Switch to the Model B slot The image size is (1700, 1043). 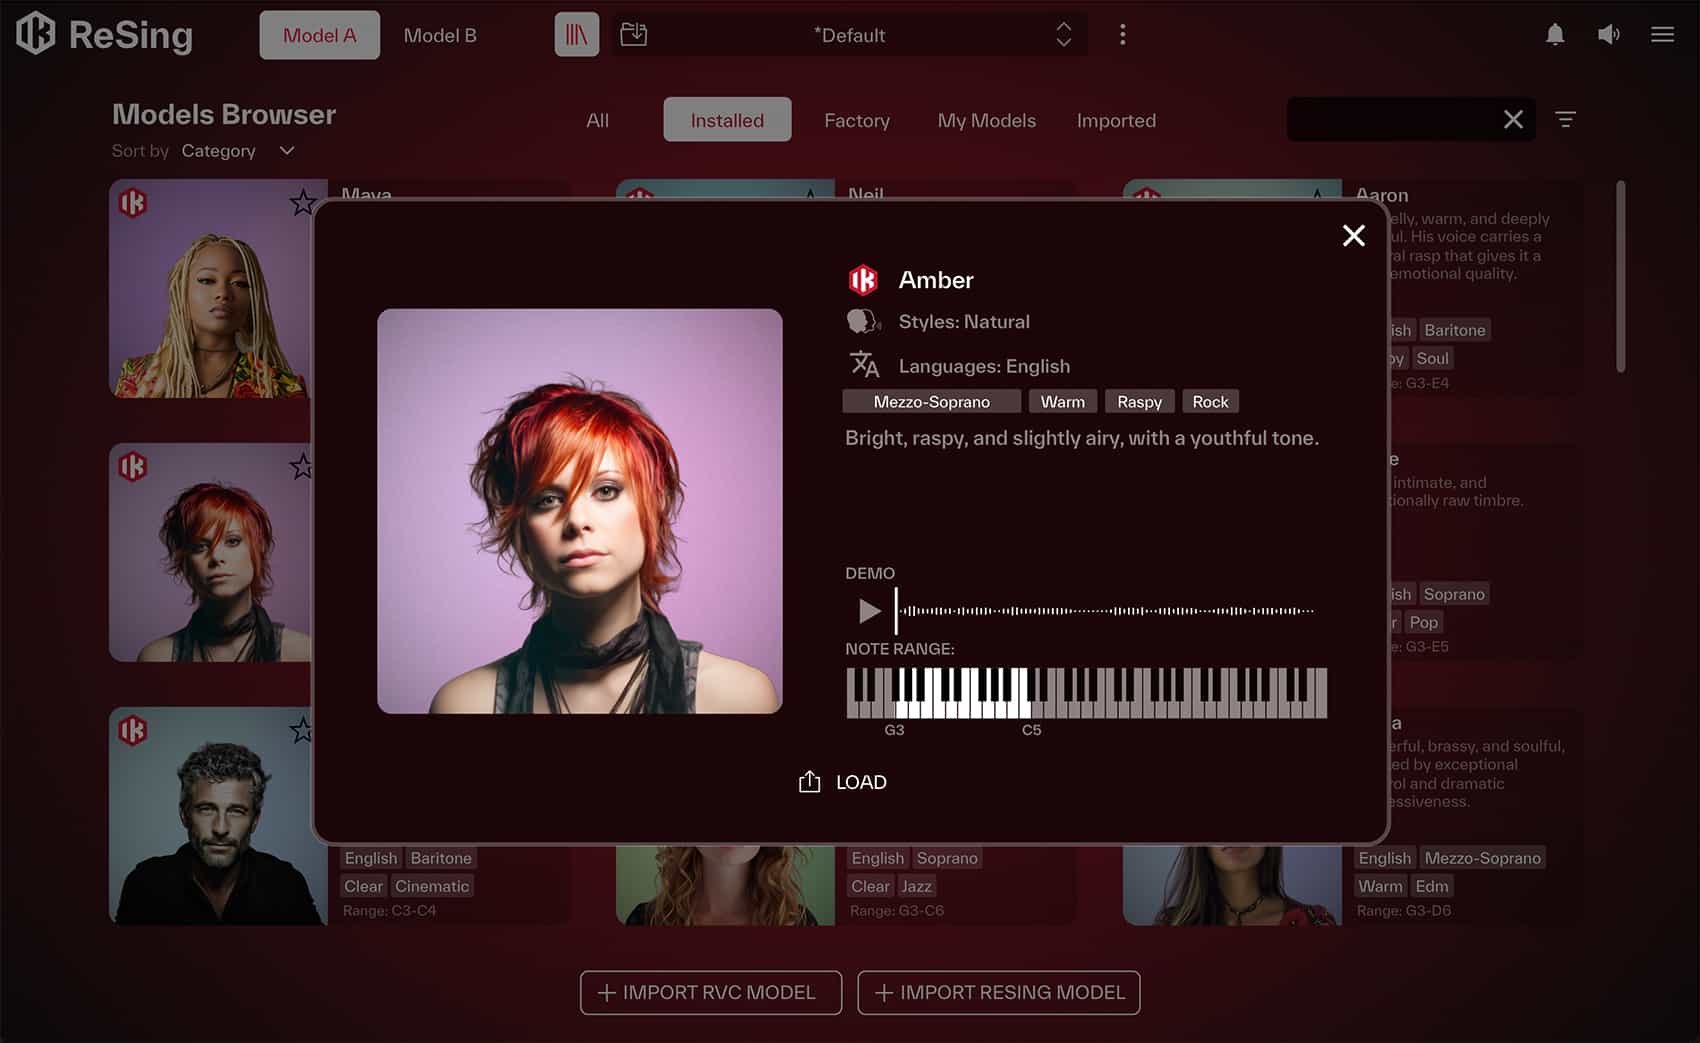point(440,35)
